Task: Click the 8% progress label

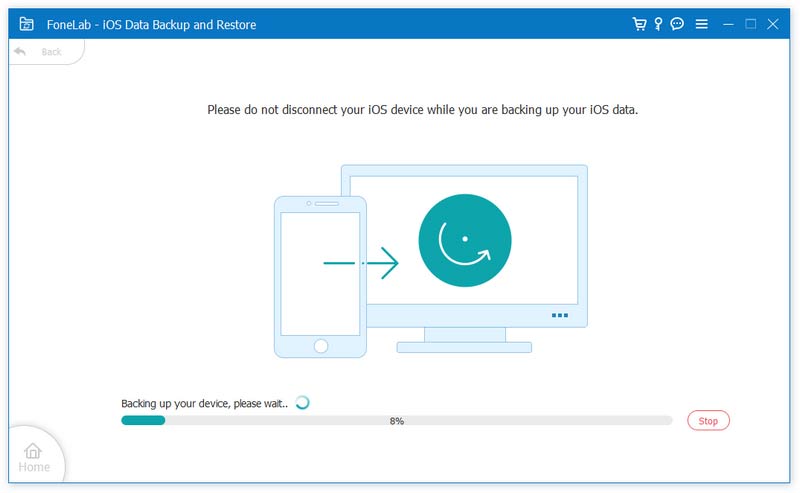Action: [396, 421]
